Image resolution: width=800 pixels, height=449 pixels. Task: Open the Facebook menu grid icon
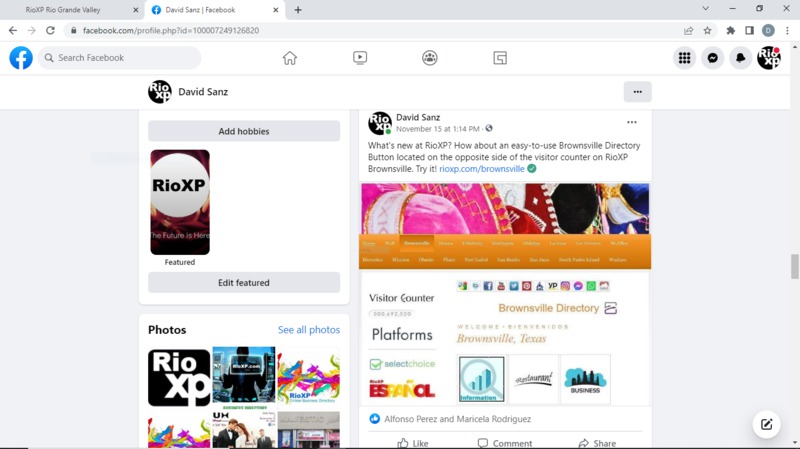pos(684,58)
